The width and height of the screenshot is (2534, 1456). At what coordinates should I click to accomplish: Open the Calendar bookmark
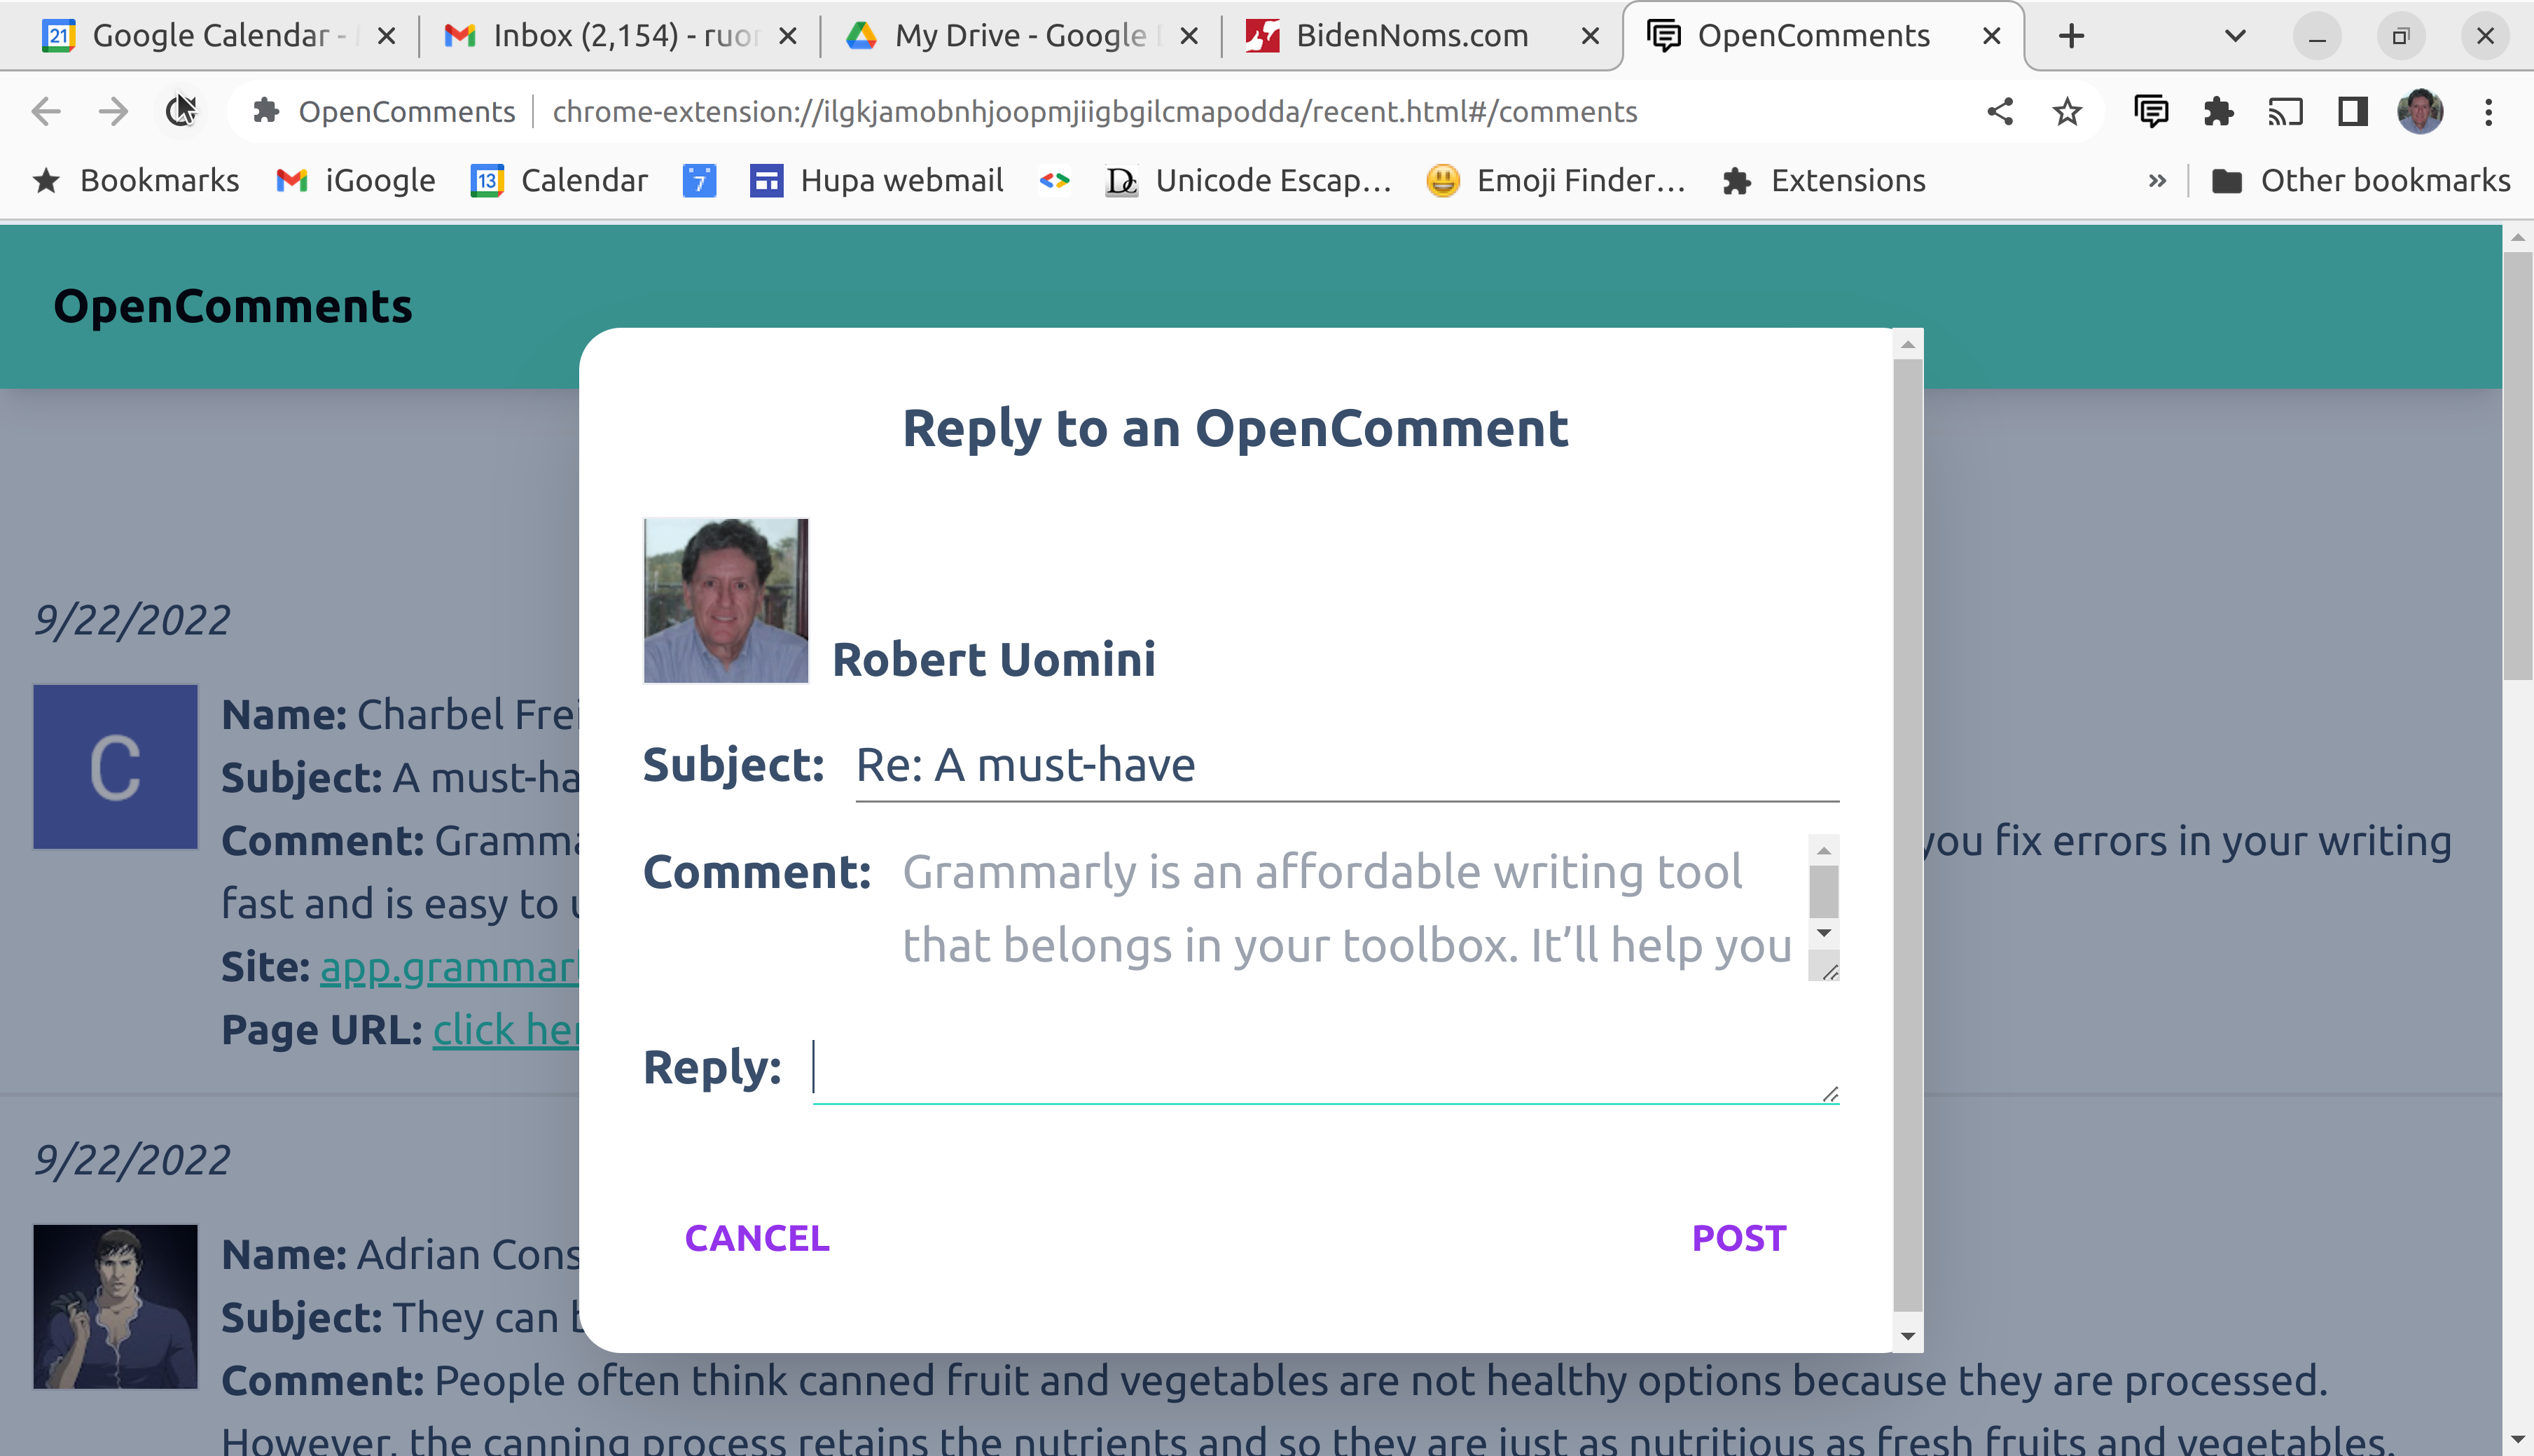tap(560, 181)
